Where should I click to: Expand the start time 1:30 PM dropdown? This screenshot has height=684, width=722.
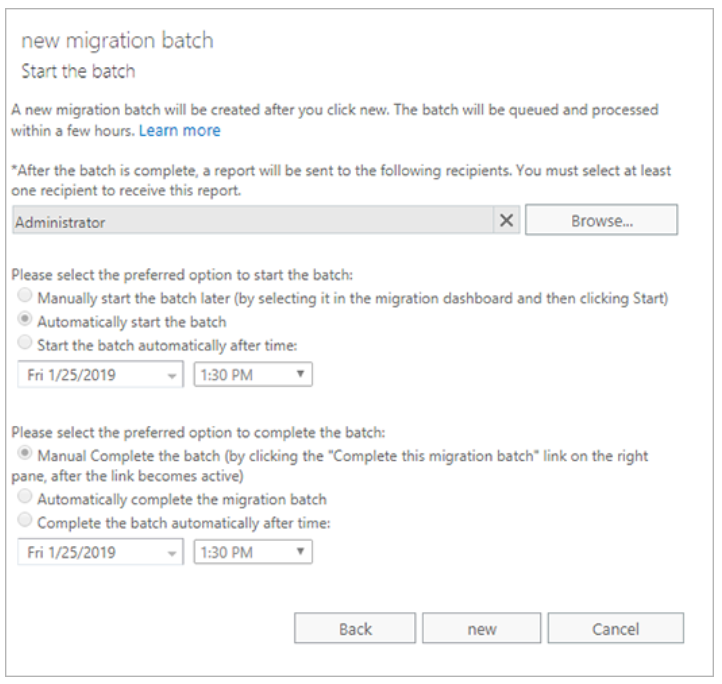(x=252, y=374)
